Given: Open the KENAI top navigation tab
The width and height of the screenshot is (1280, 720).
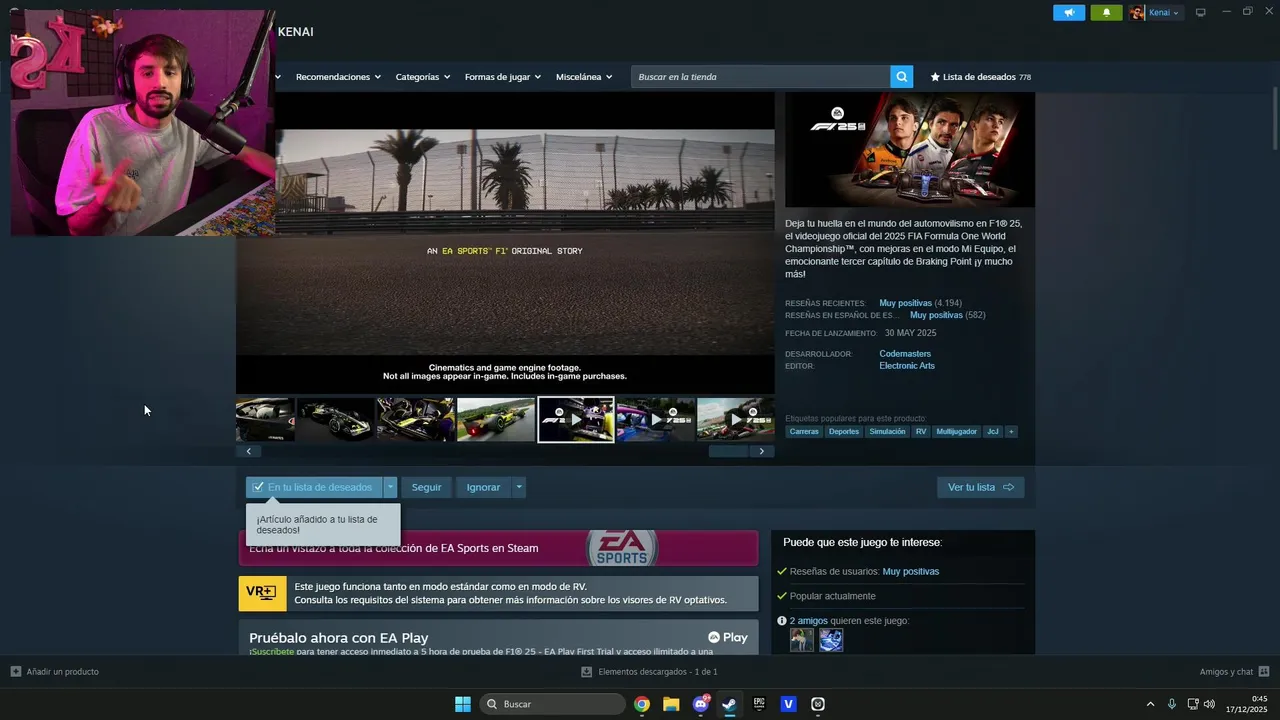Looking at the screenshot, I should [x=296, y=32].
